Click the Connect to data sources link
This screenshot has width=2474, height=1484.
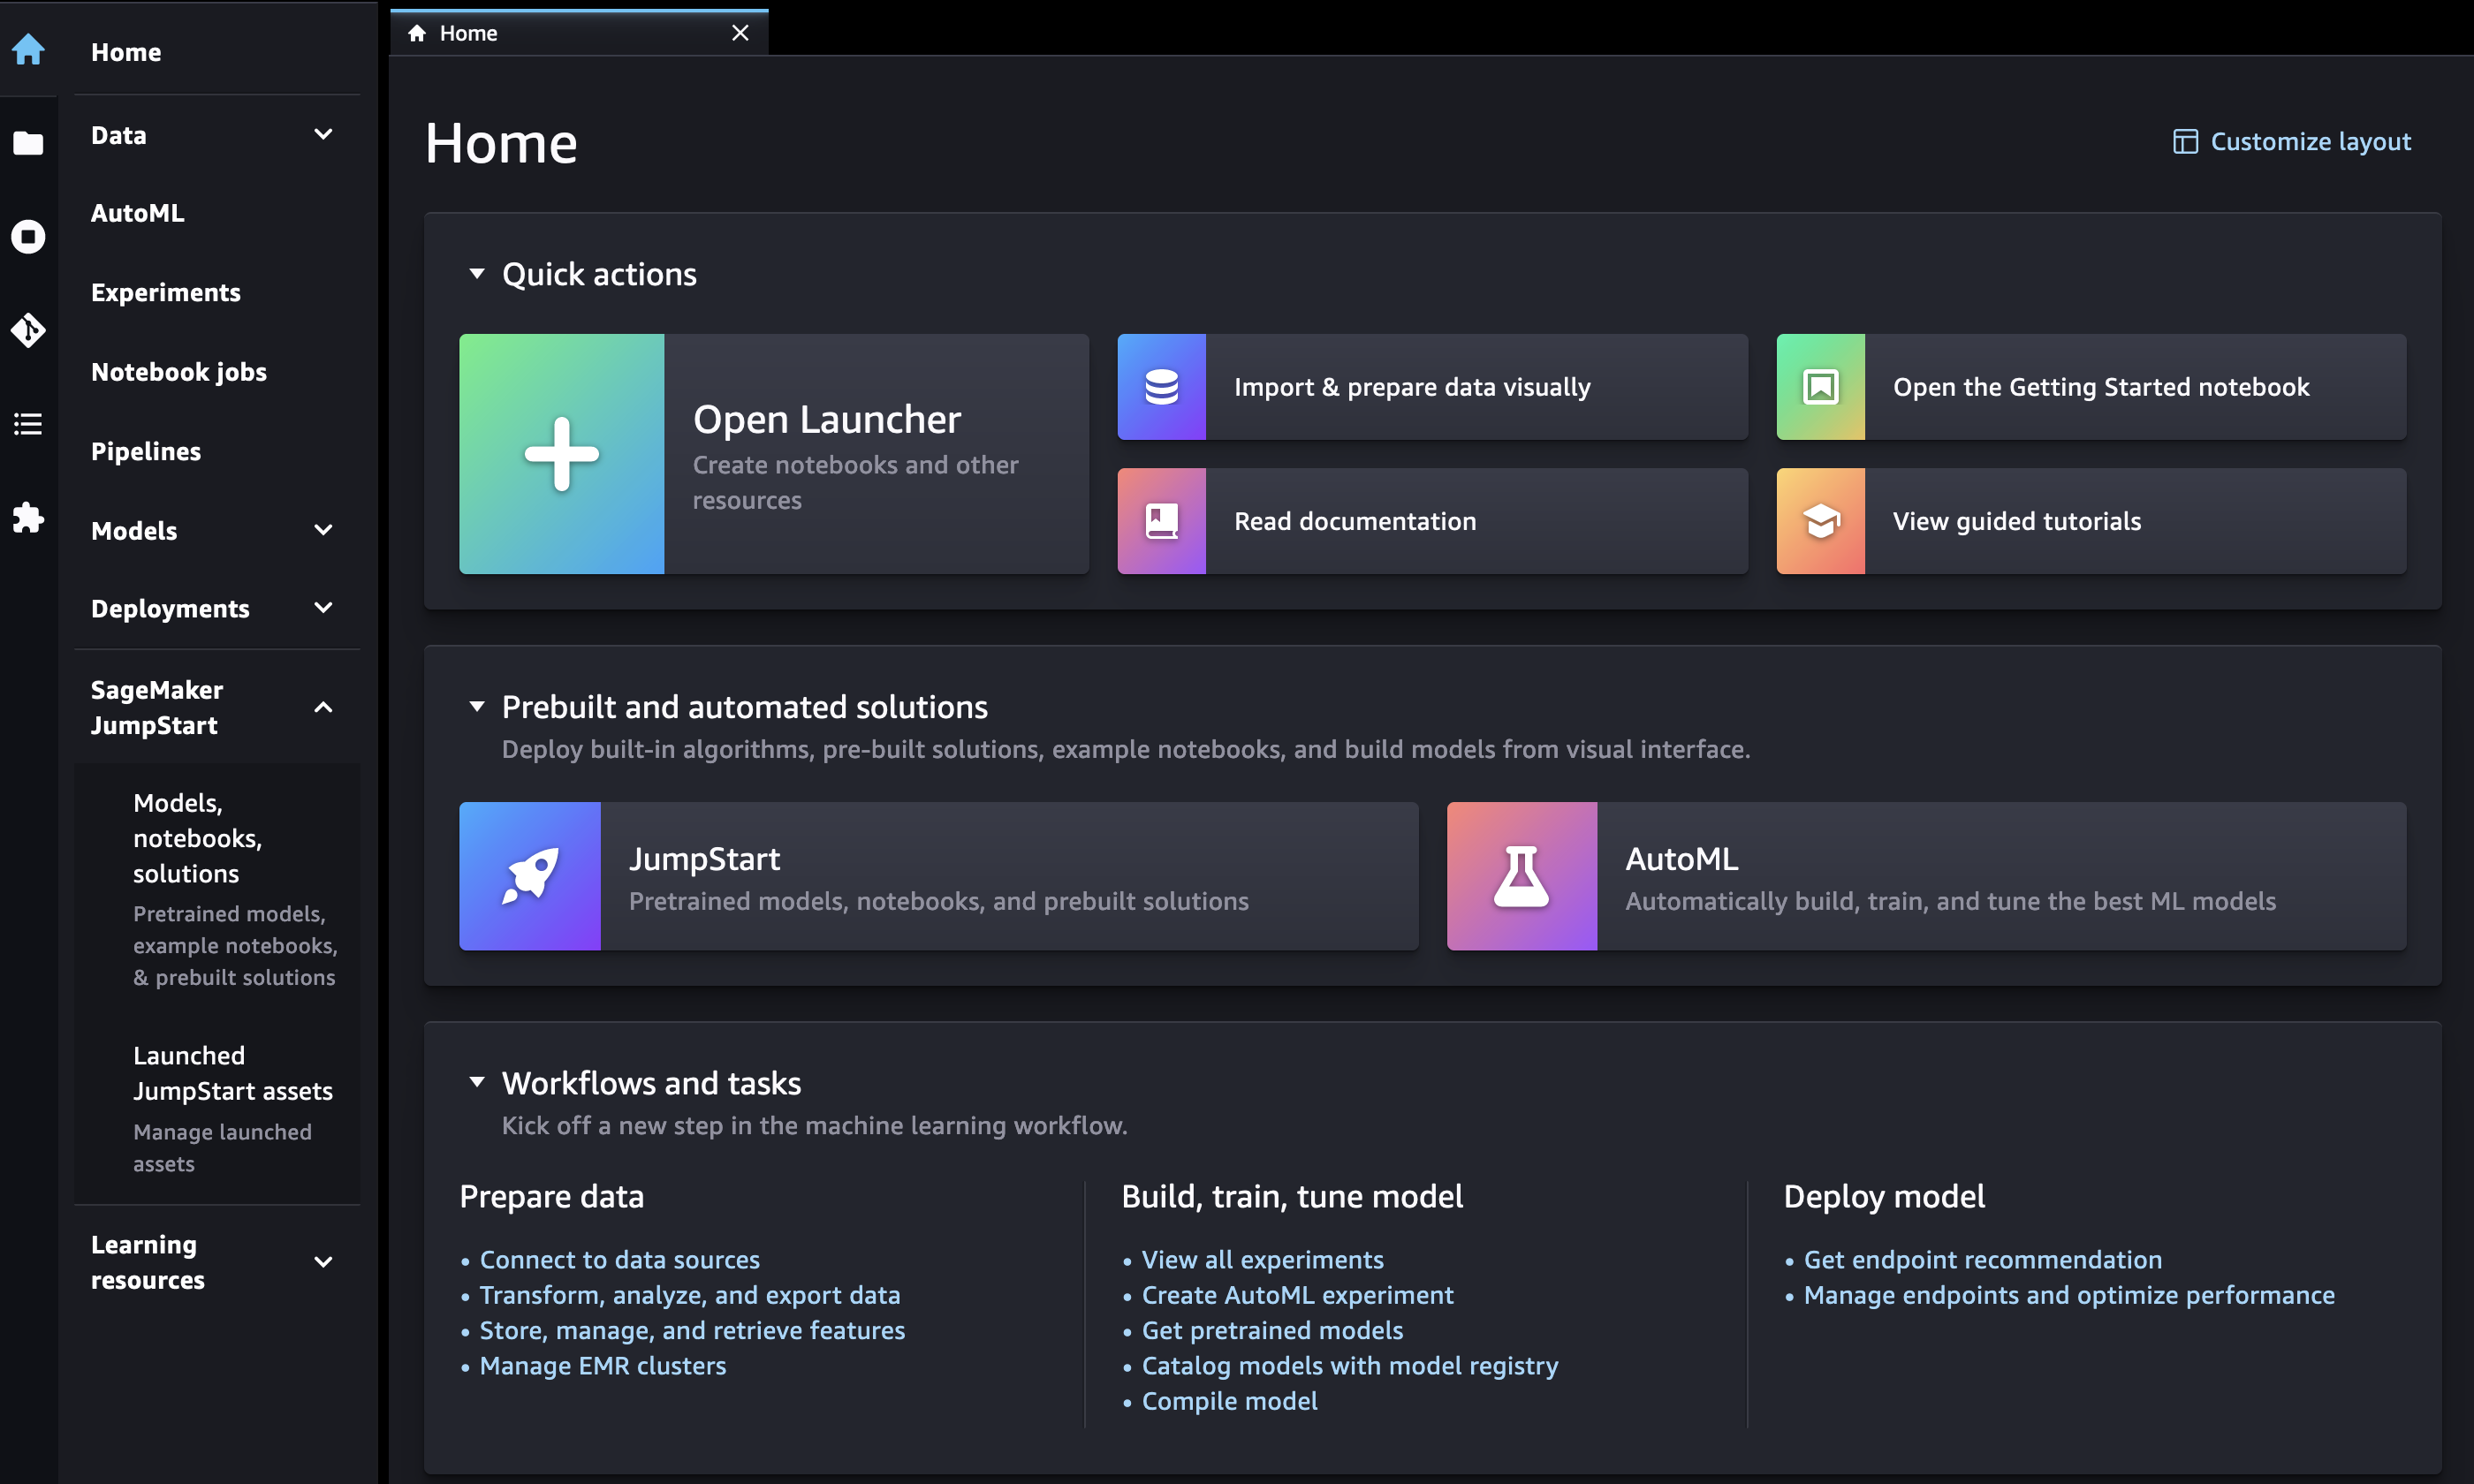pos(618,1258)
